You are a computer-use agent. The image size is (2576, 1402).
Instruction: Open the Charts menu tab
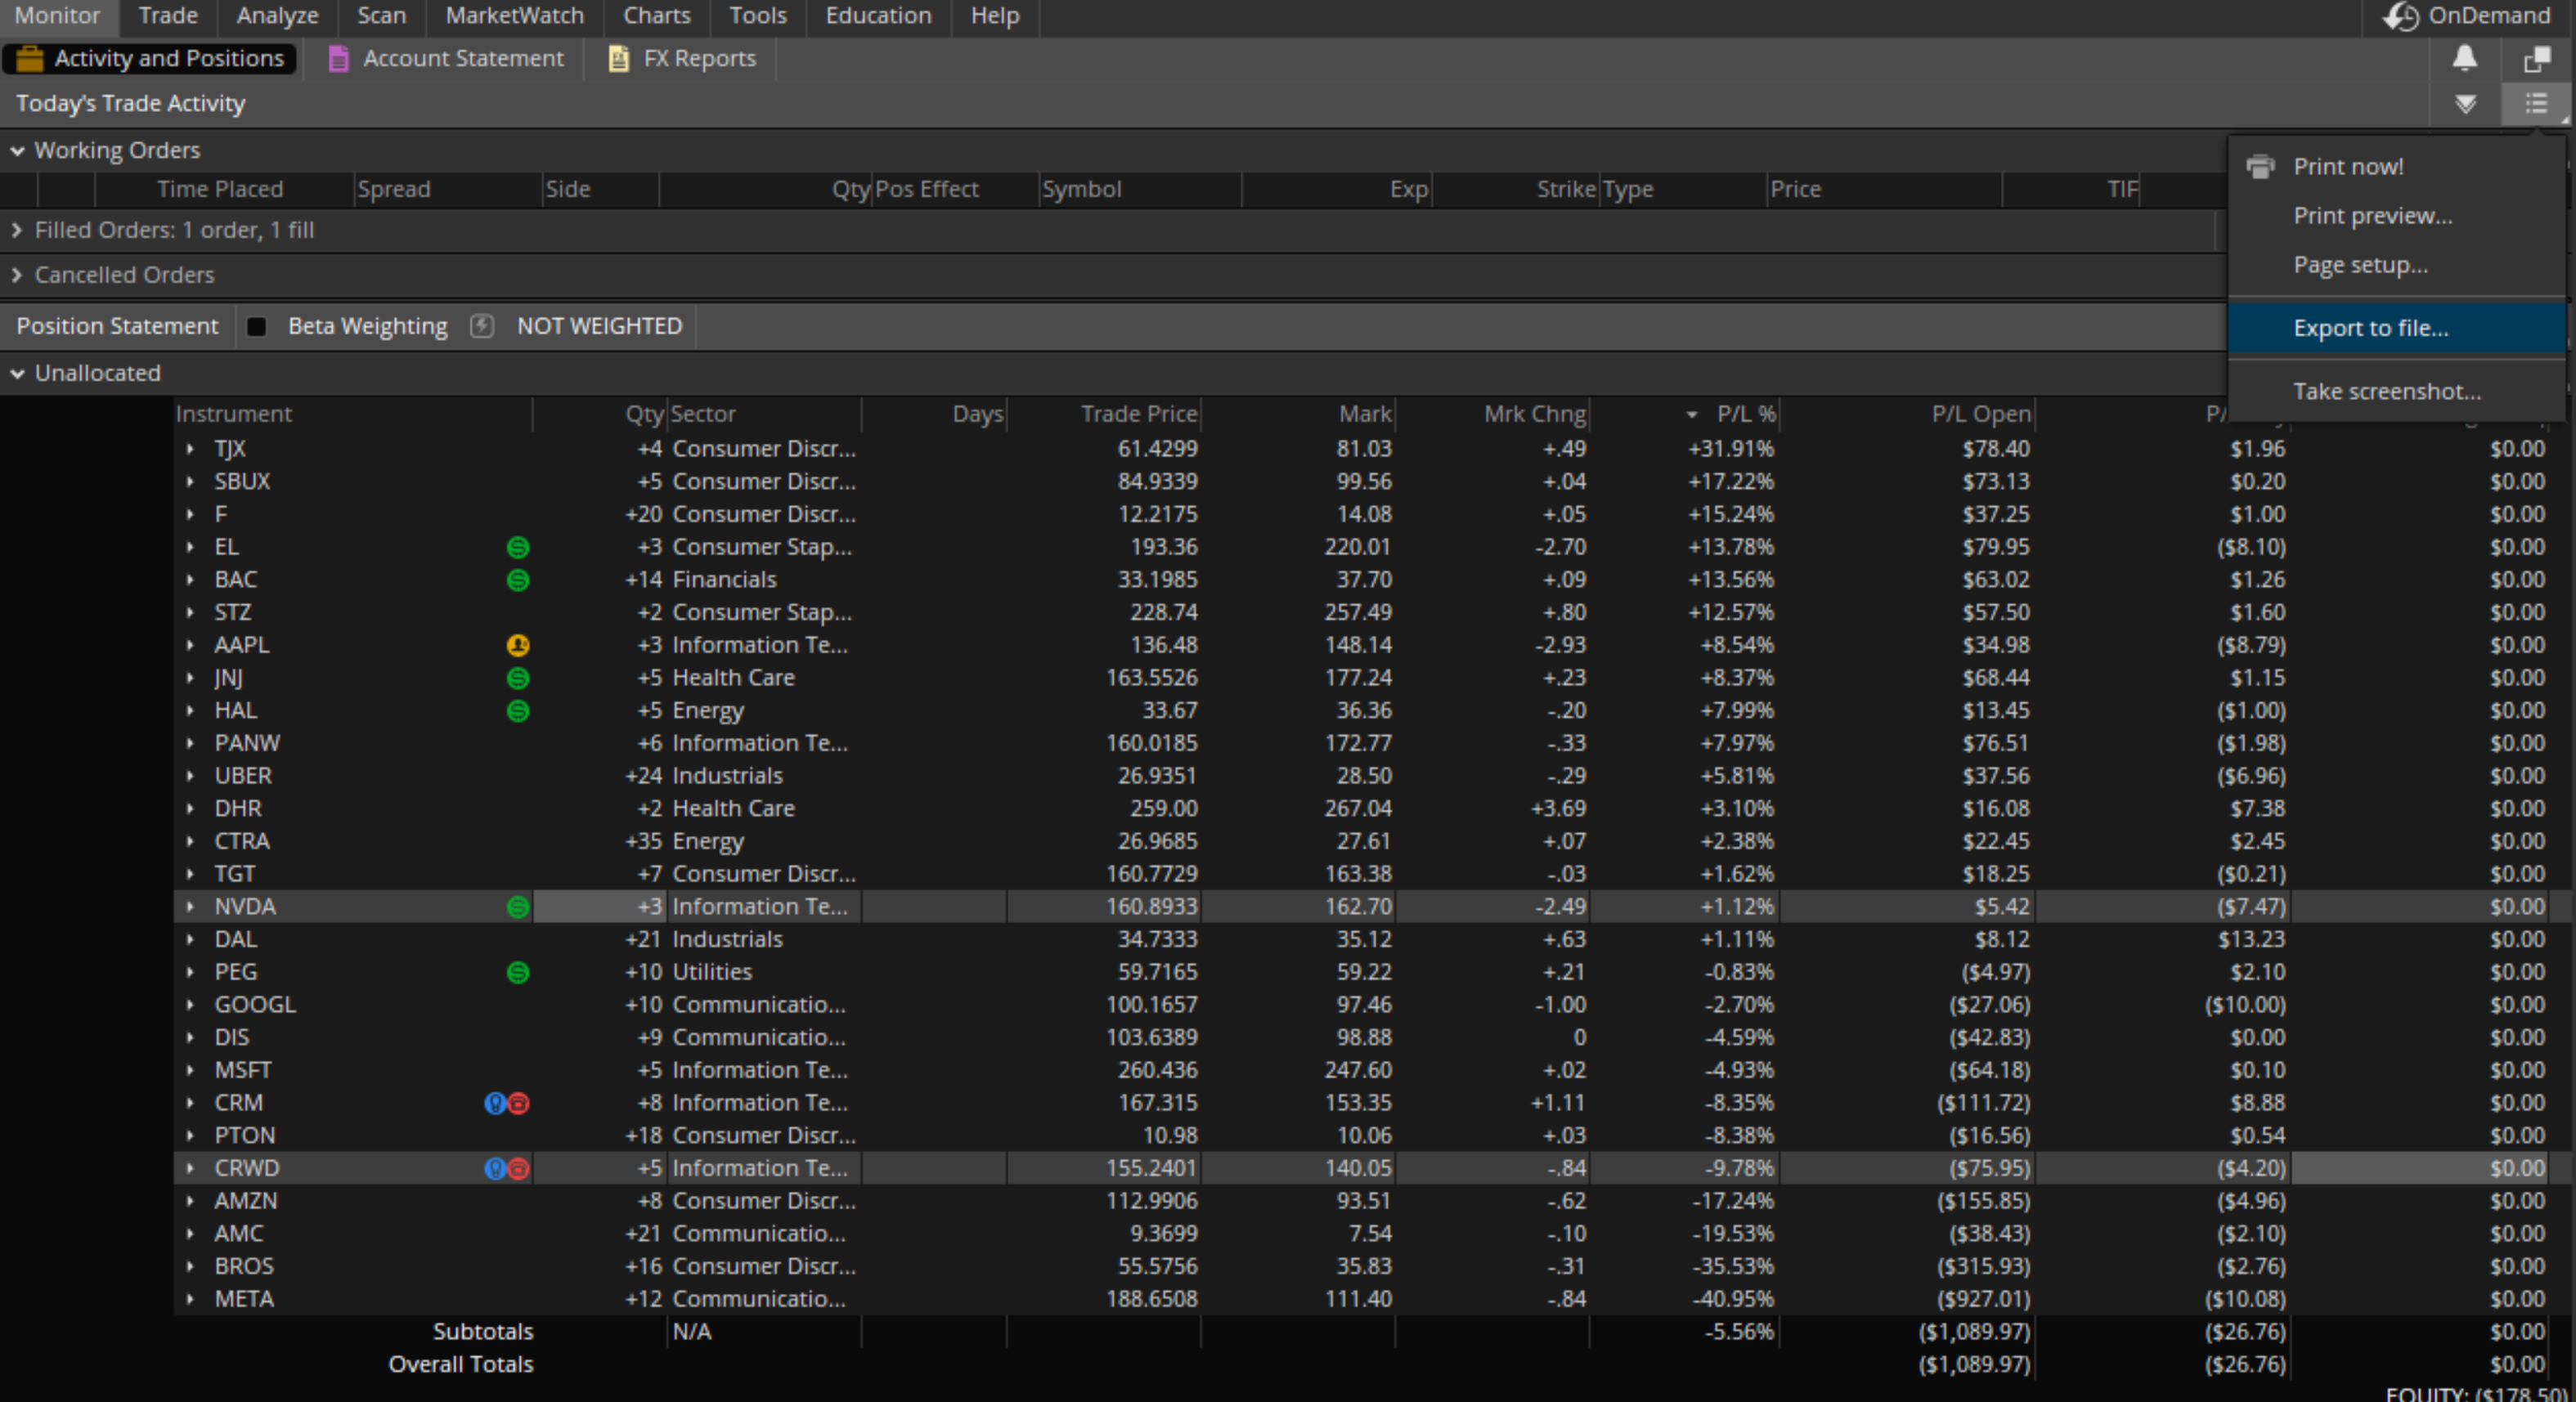(657, 16)
